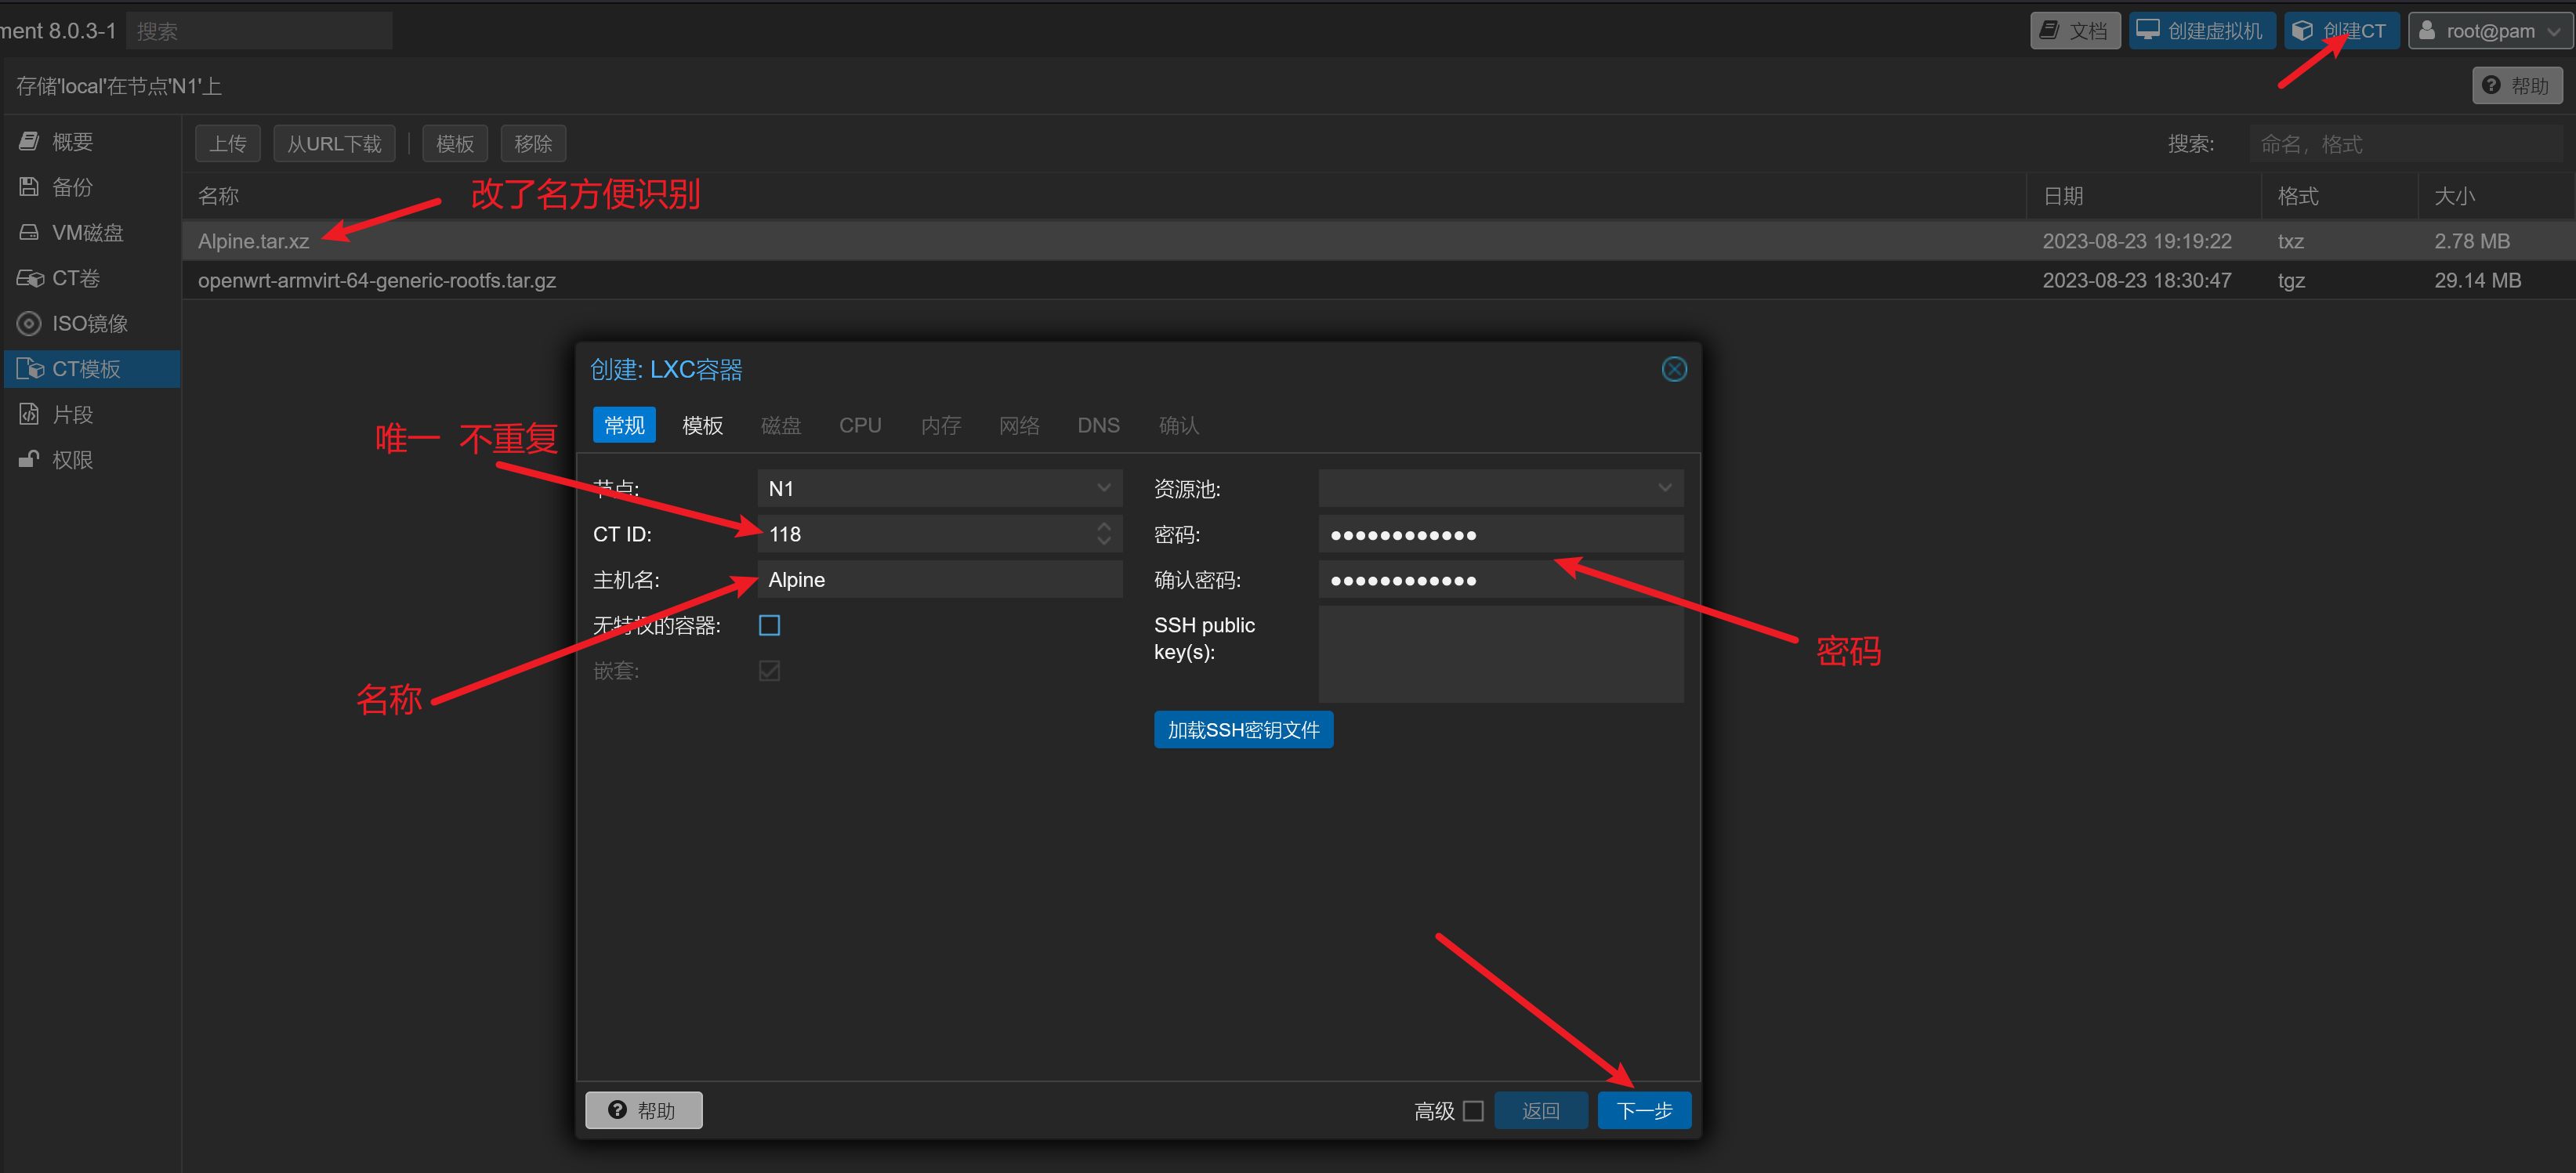Close the 创建 LXC容器 dialog
Screen dimensions: 2576x1173
pos(1673,369)
